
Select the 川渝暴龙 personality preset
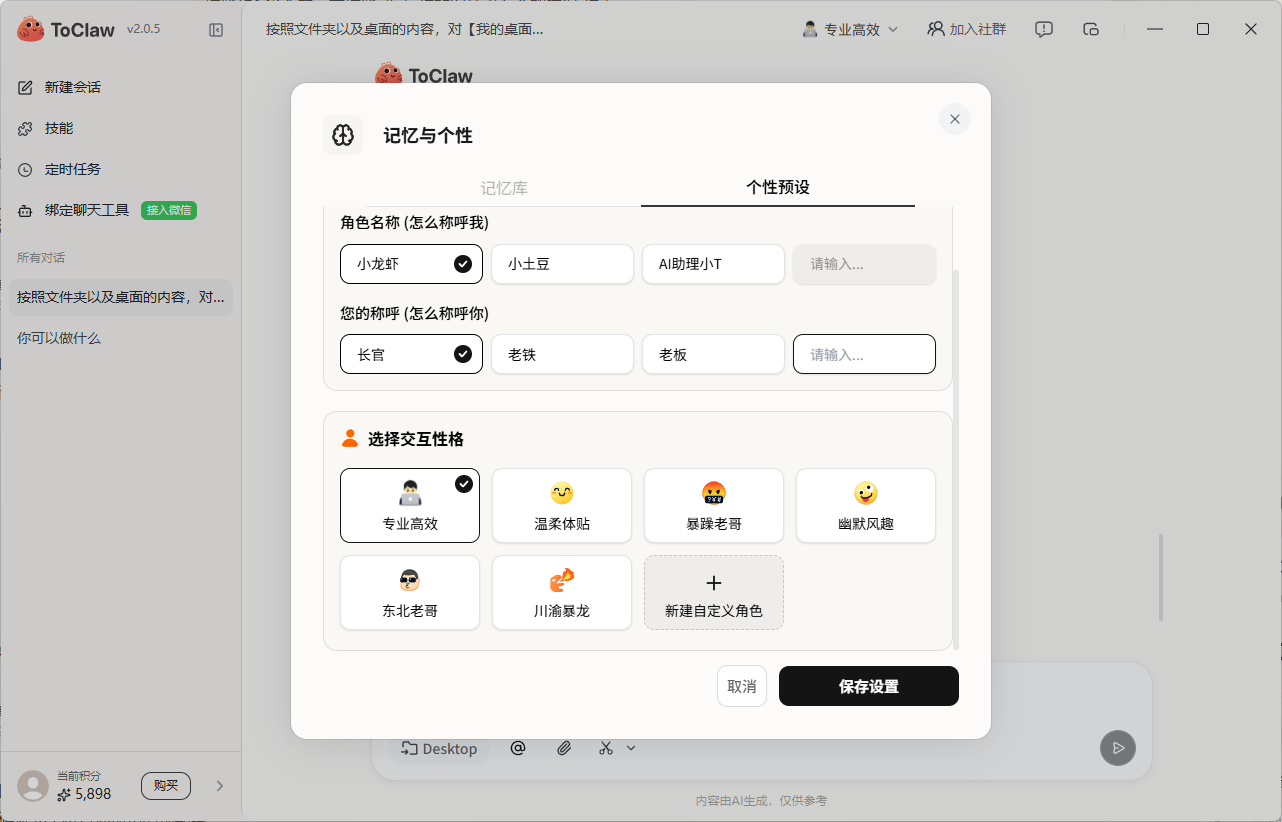[x=562, y=592]
